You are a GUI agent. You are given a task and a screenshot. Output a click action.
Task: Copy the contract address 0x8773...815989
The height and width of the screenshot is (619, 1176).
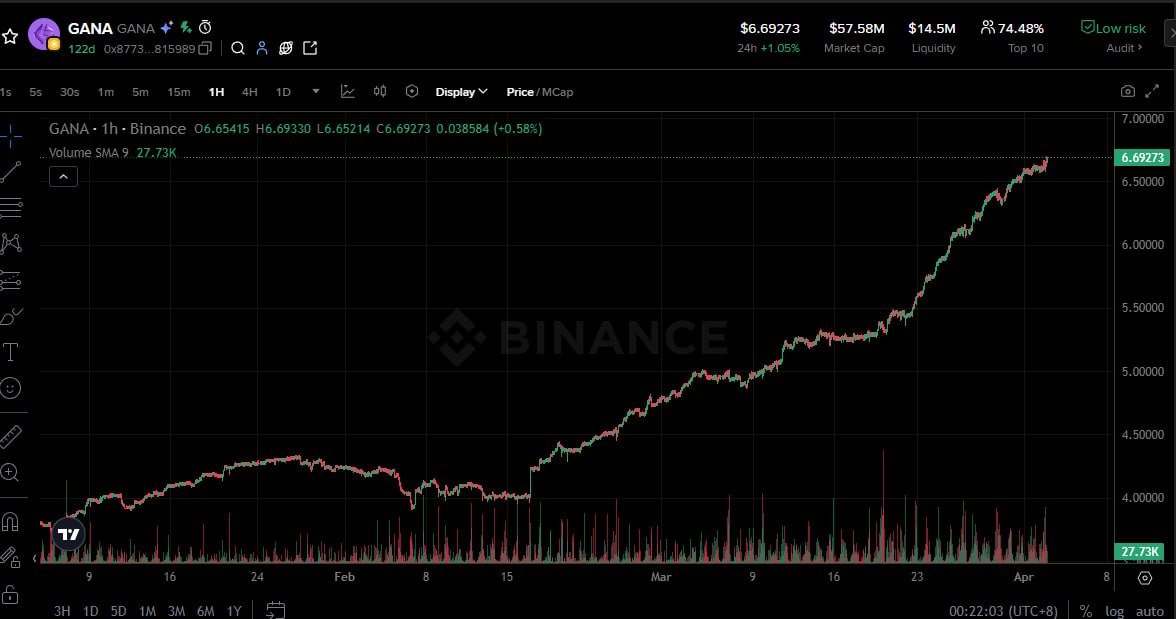205,48
